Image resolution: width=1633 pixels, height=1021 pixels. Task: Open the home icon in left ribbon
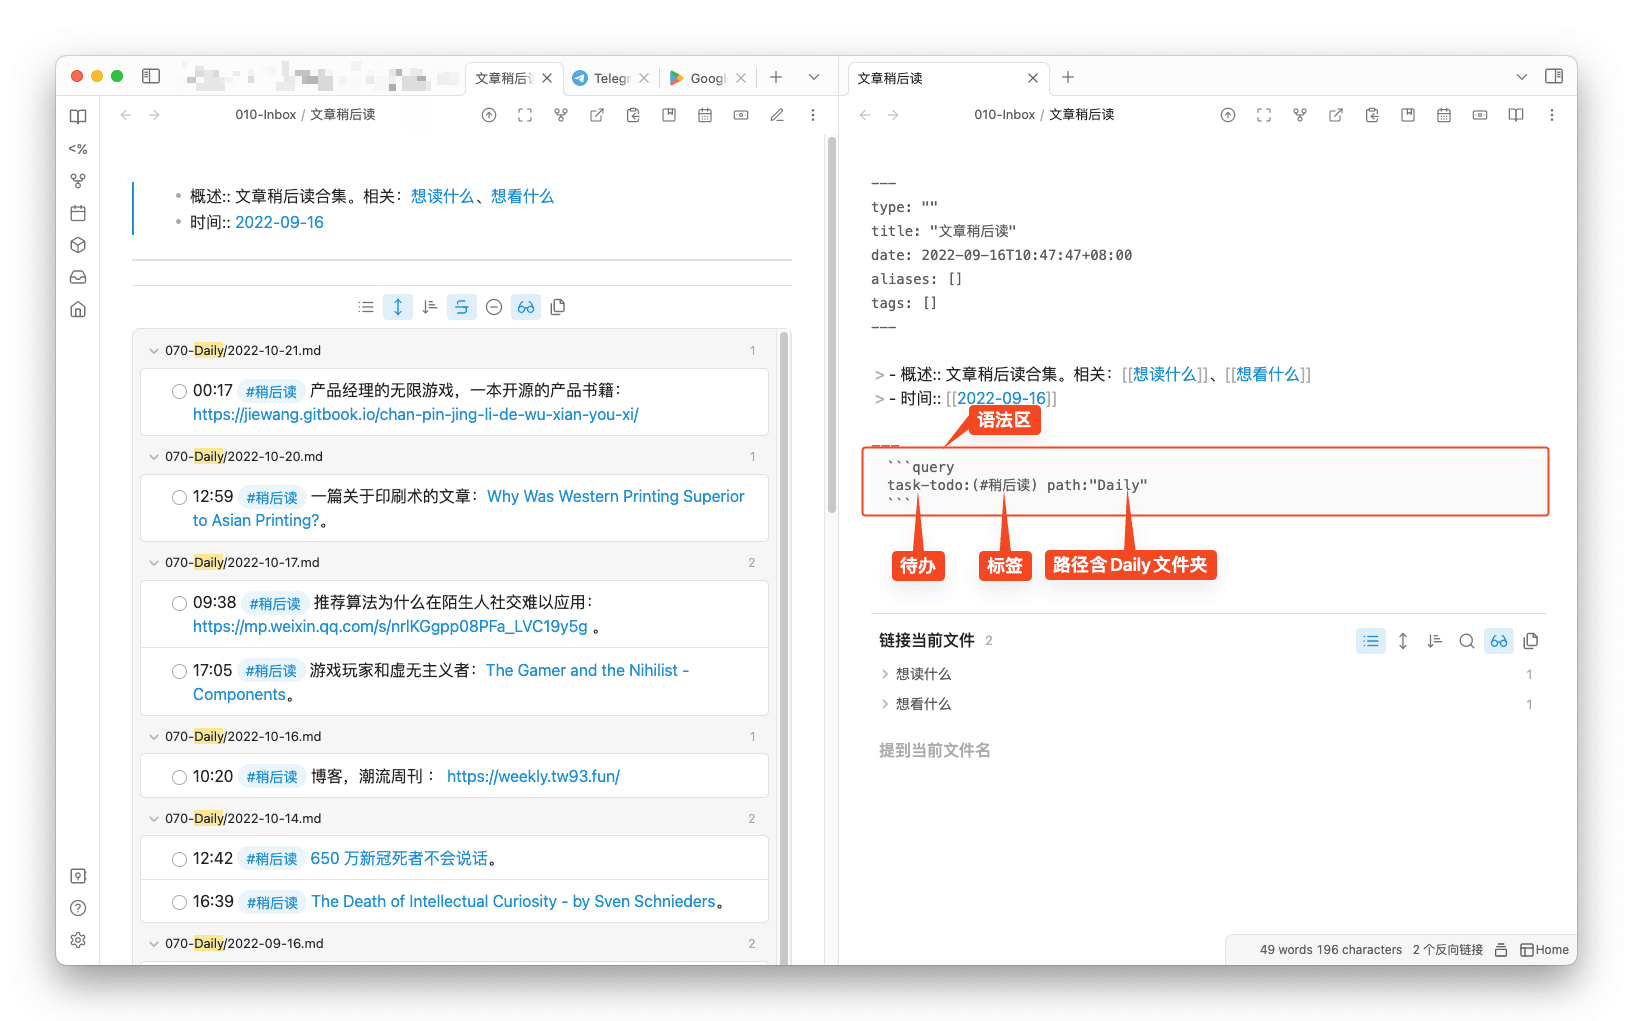(x=78, y=309)
